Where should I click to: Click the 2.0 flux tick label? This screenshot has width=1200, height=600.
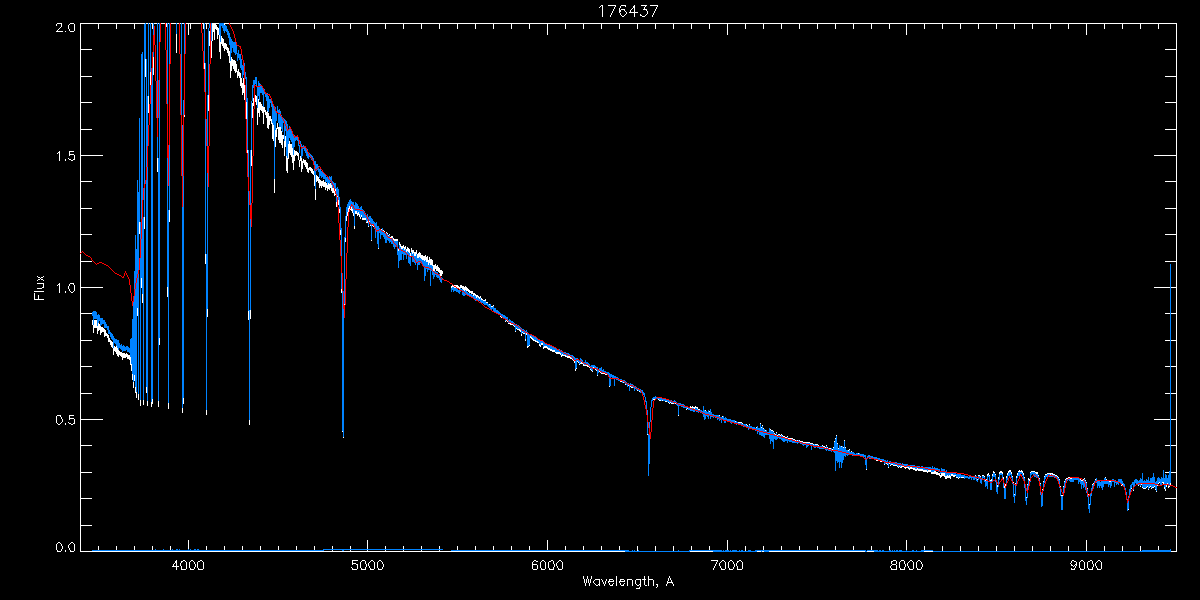coord(65,27)
